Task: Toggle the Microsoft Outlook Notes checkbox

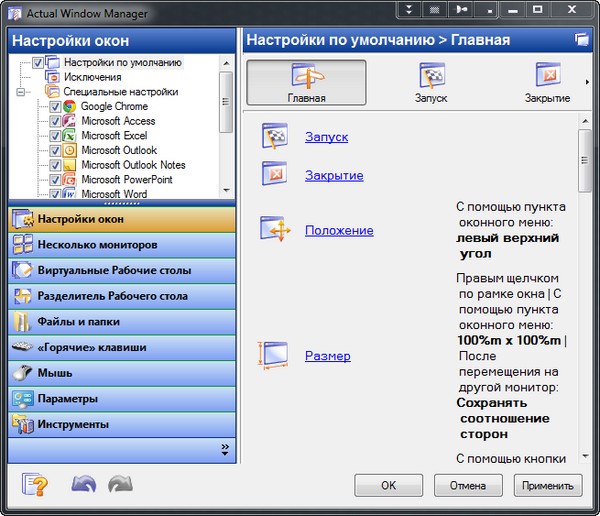Action: pyautogui.click(x=55, y=165)
